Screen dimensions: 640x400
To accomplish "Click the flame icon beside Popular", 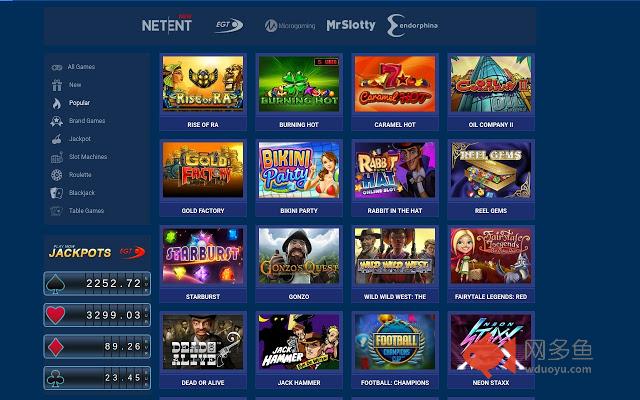I will 57,103.
